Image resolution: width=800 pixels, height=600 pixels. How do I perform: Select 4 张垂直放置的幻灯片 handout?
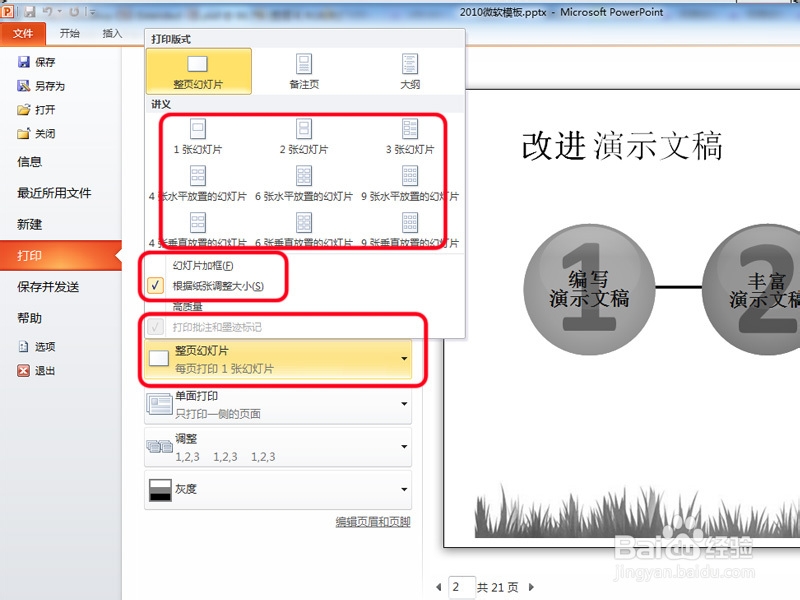point(197,223)
